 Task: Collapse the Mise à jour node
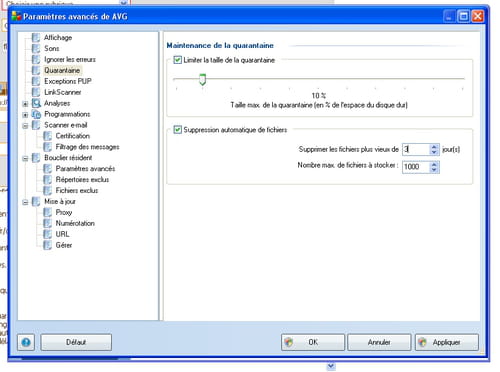coord(25,202)
